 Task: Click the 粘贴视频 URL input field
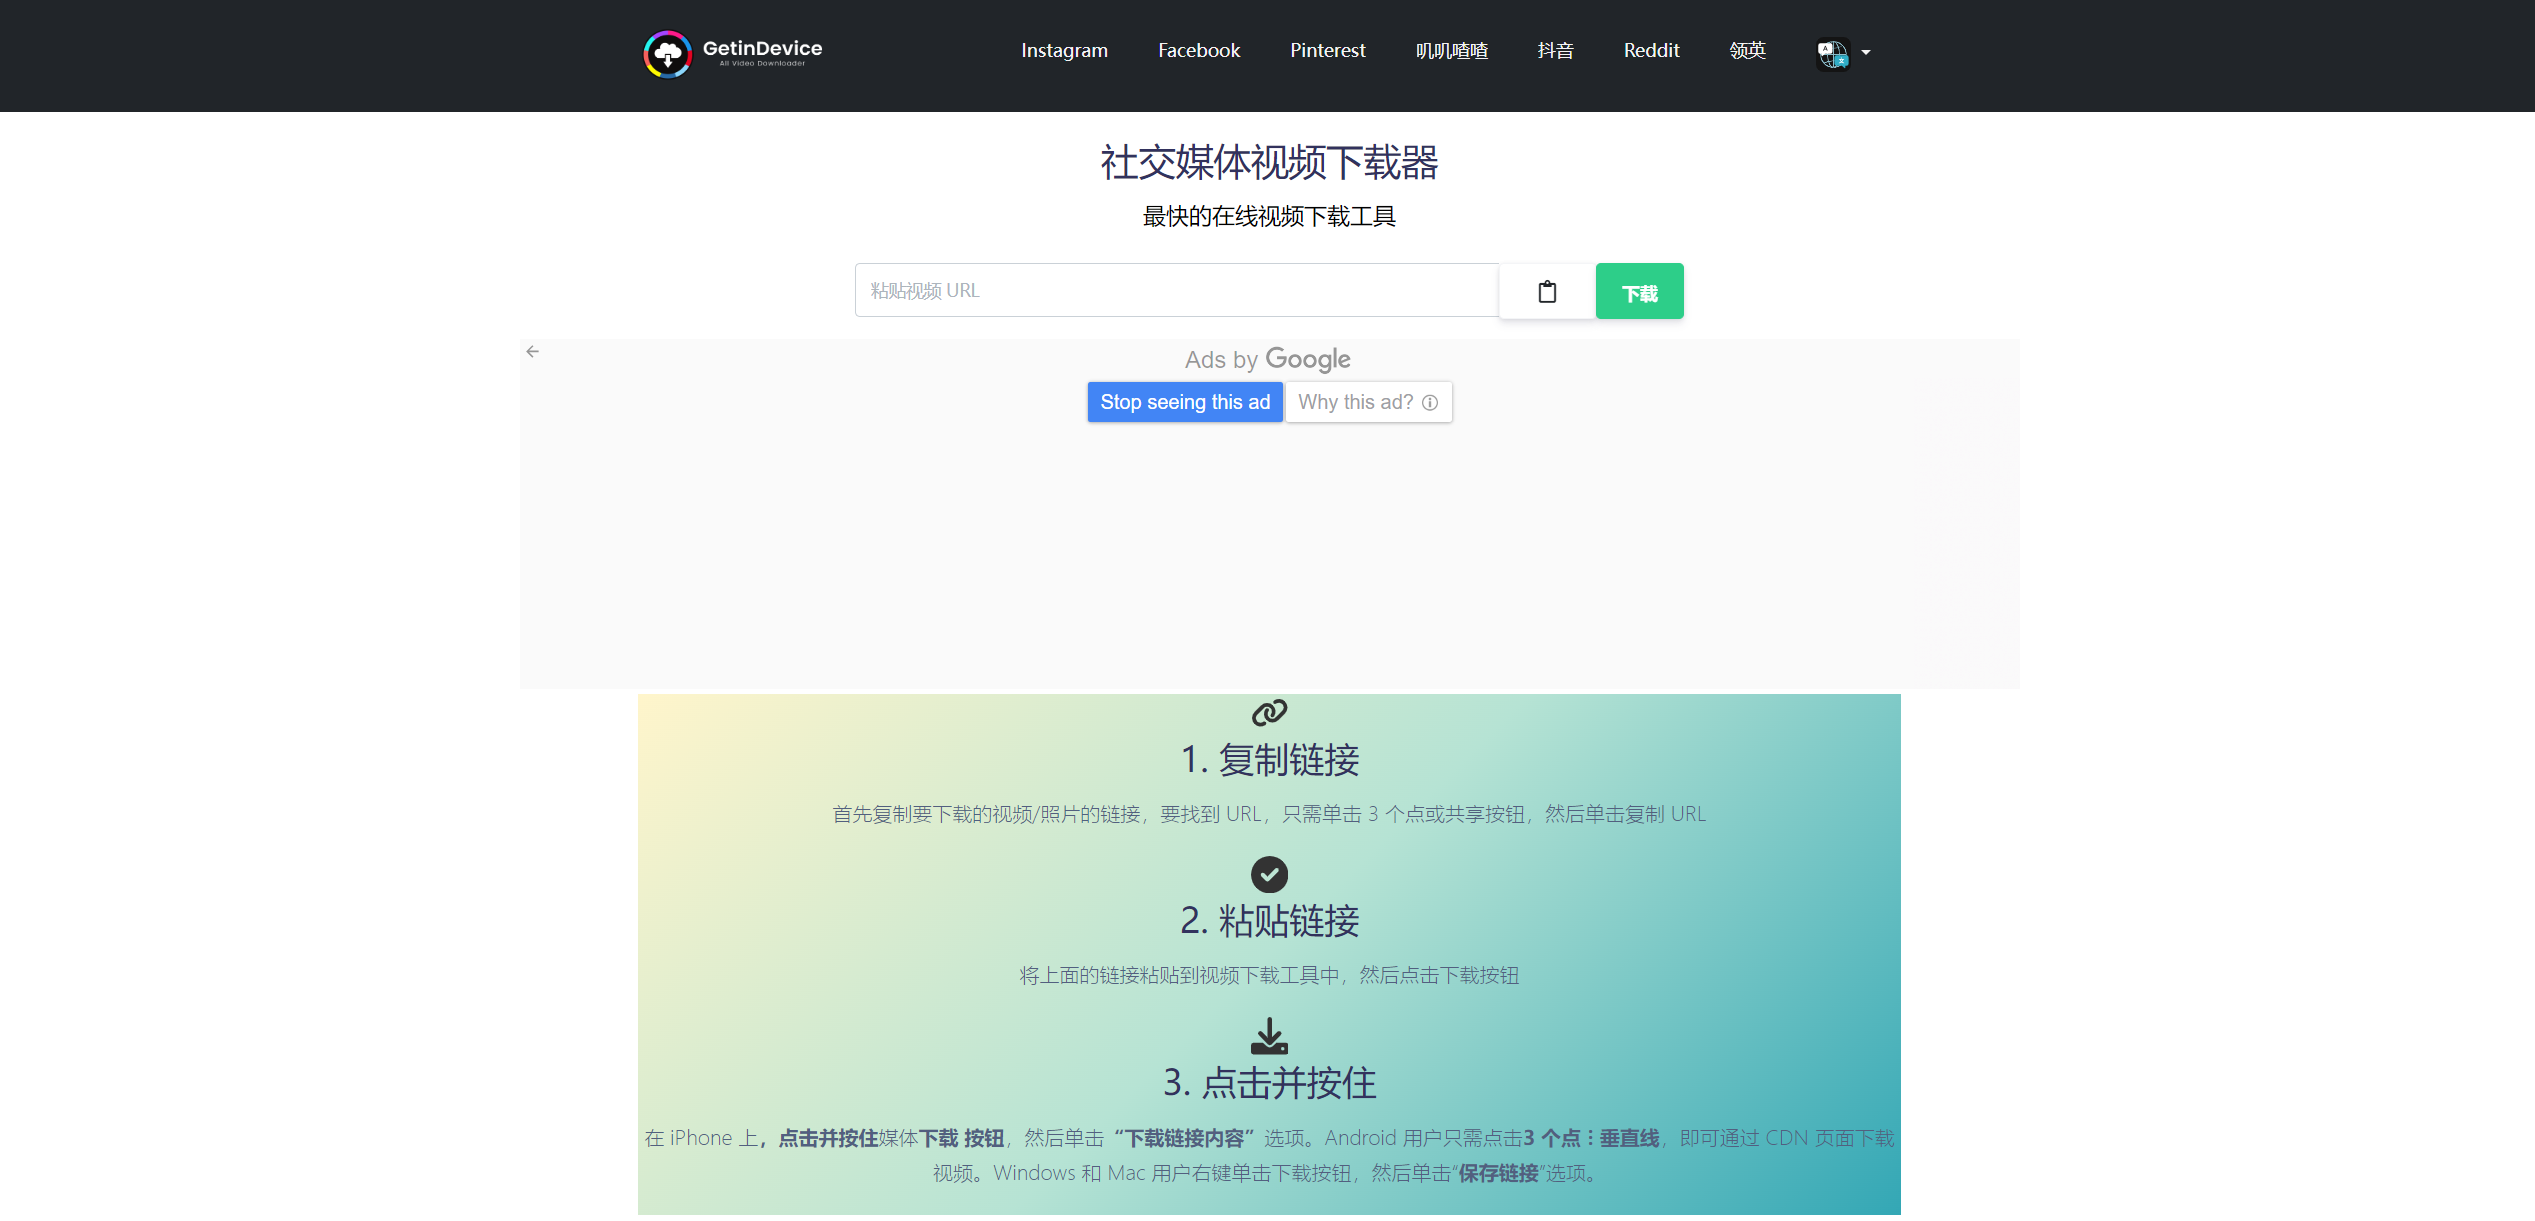pos(1175,290)
